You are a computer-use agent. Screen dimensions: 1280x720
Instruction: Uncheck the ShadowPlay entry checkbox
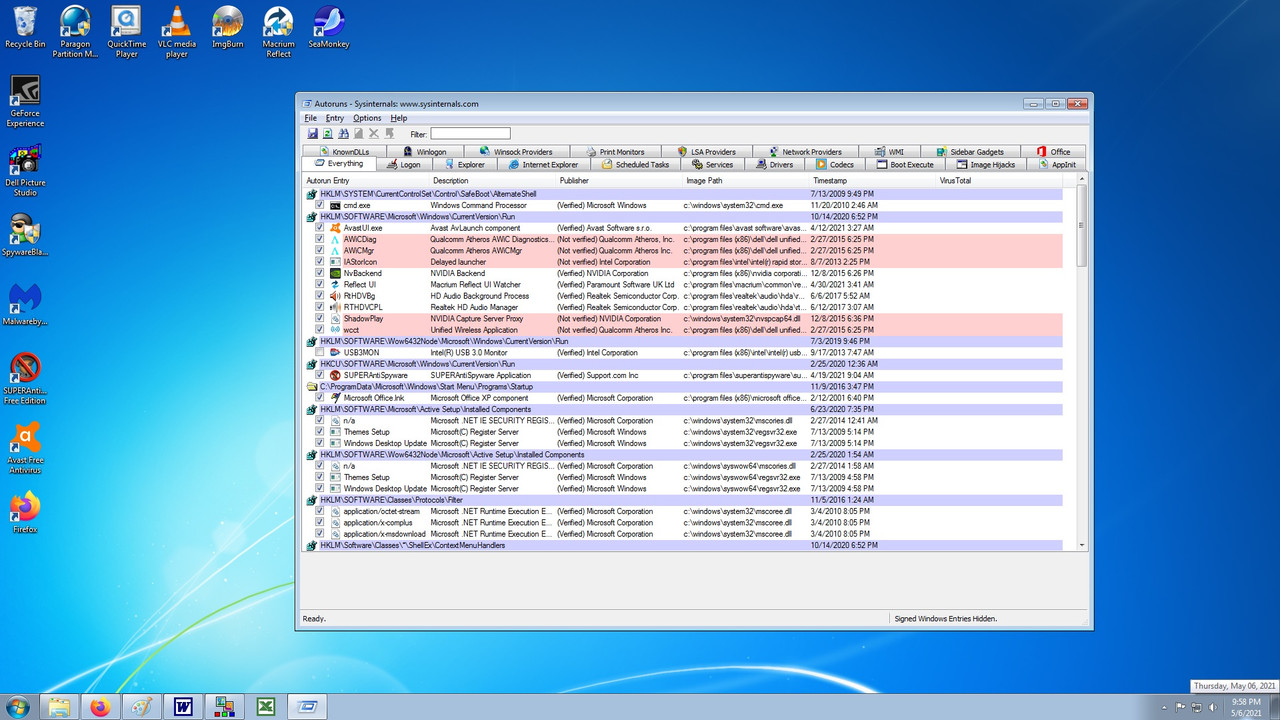click(x=320, y=318)
